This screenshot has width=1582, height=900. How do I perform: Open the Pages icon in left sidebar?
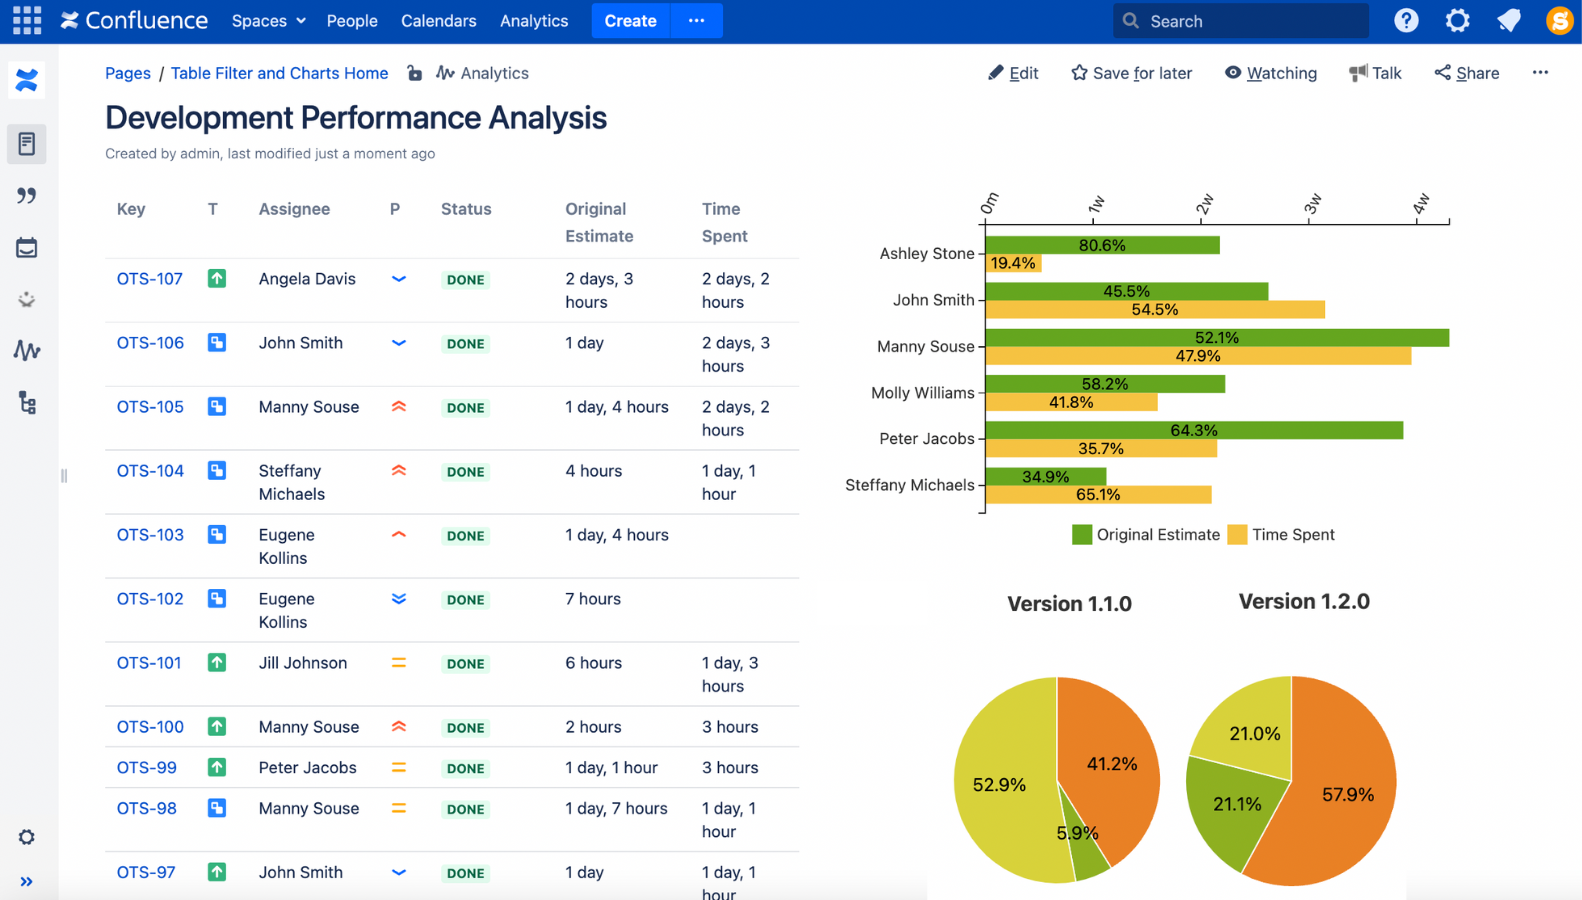click(x=27, y=144)
